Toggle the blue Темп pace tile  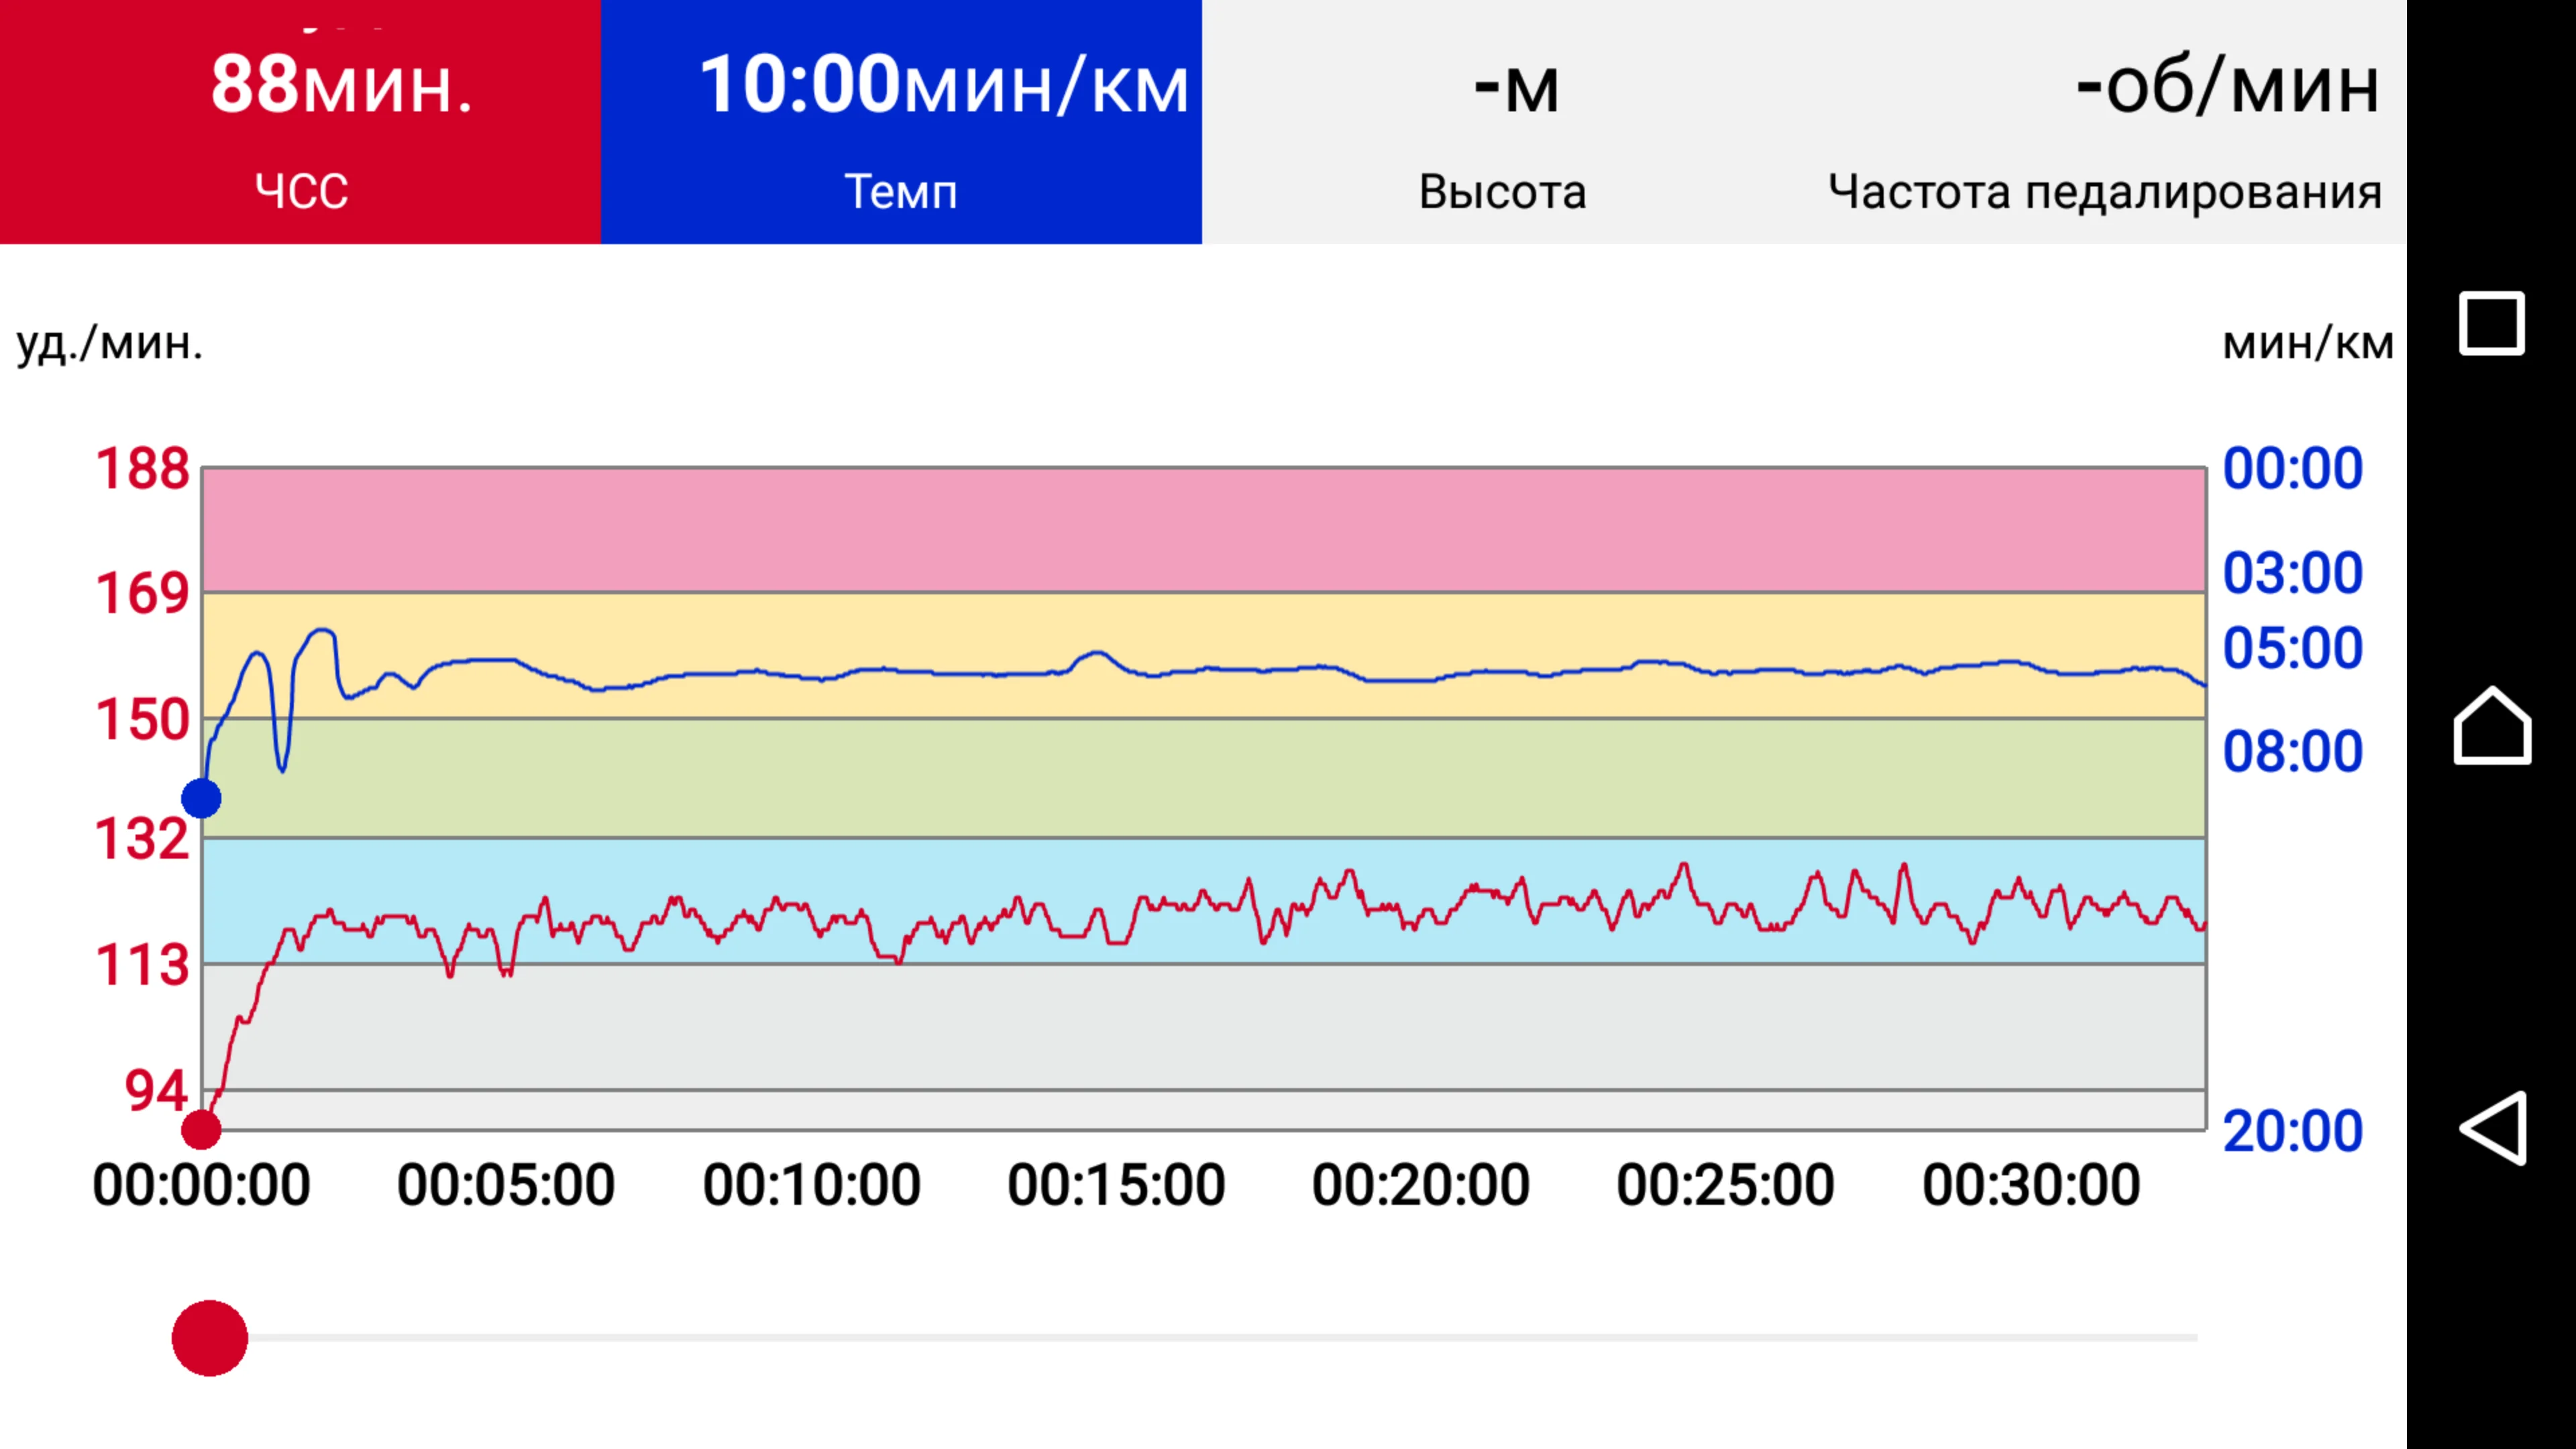[x=901, y=122]
